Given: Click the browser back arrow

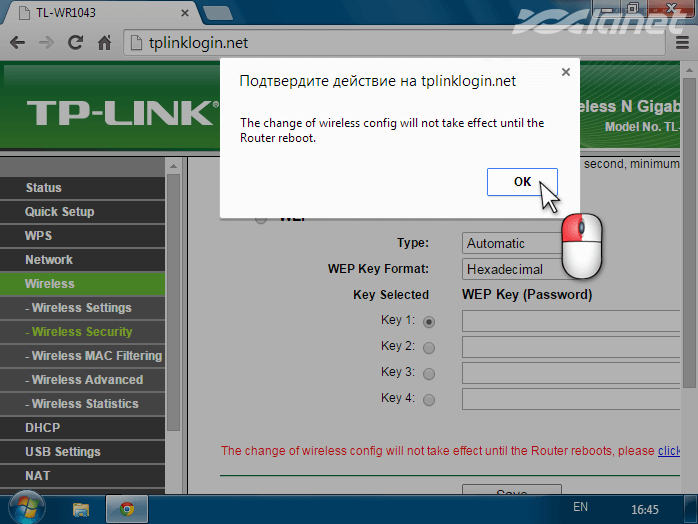Looking at the screenshot, I should (x=17, y=43).
